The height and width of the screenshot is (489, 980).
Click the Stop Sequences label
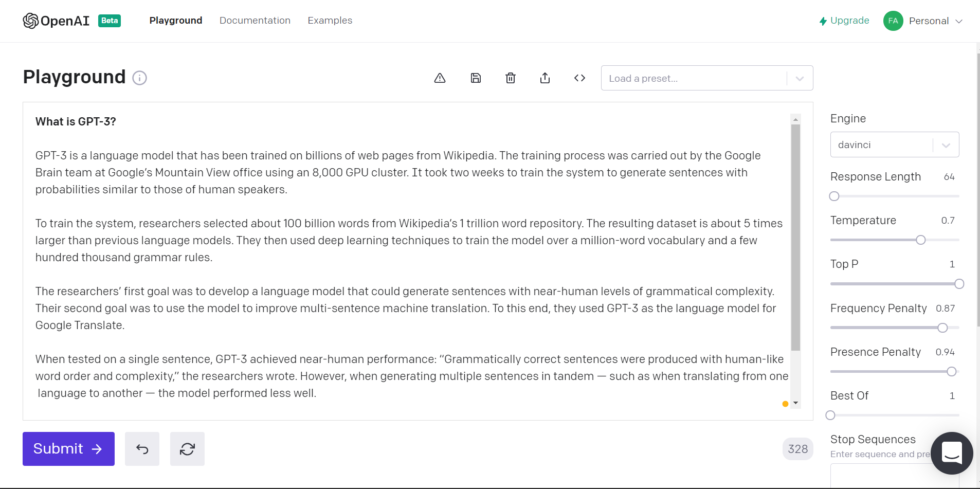tap(872, 439)
